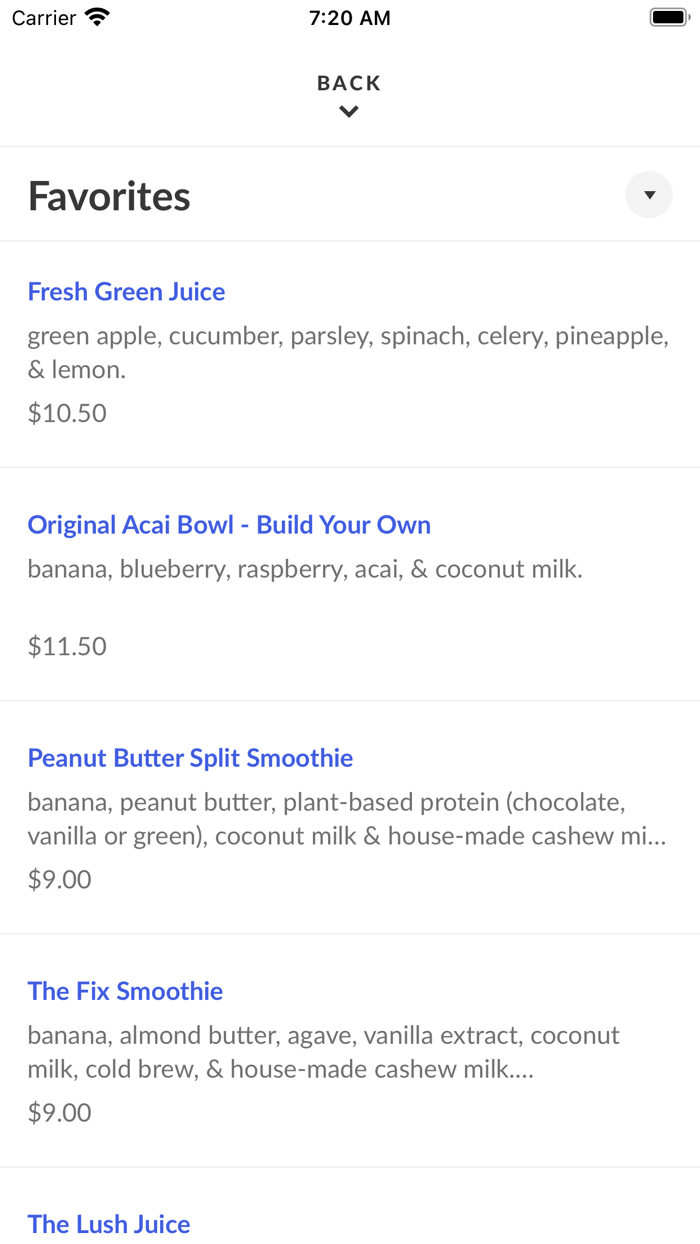This screenshot has height=1244, width=700.
Task: Open The Lush Juice listing
Action: [109, 1224]
